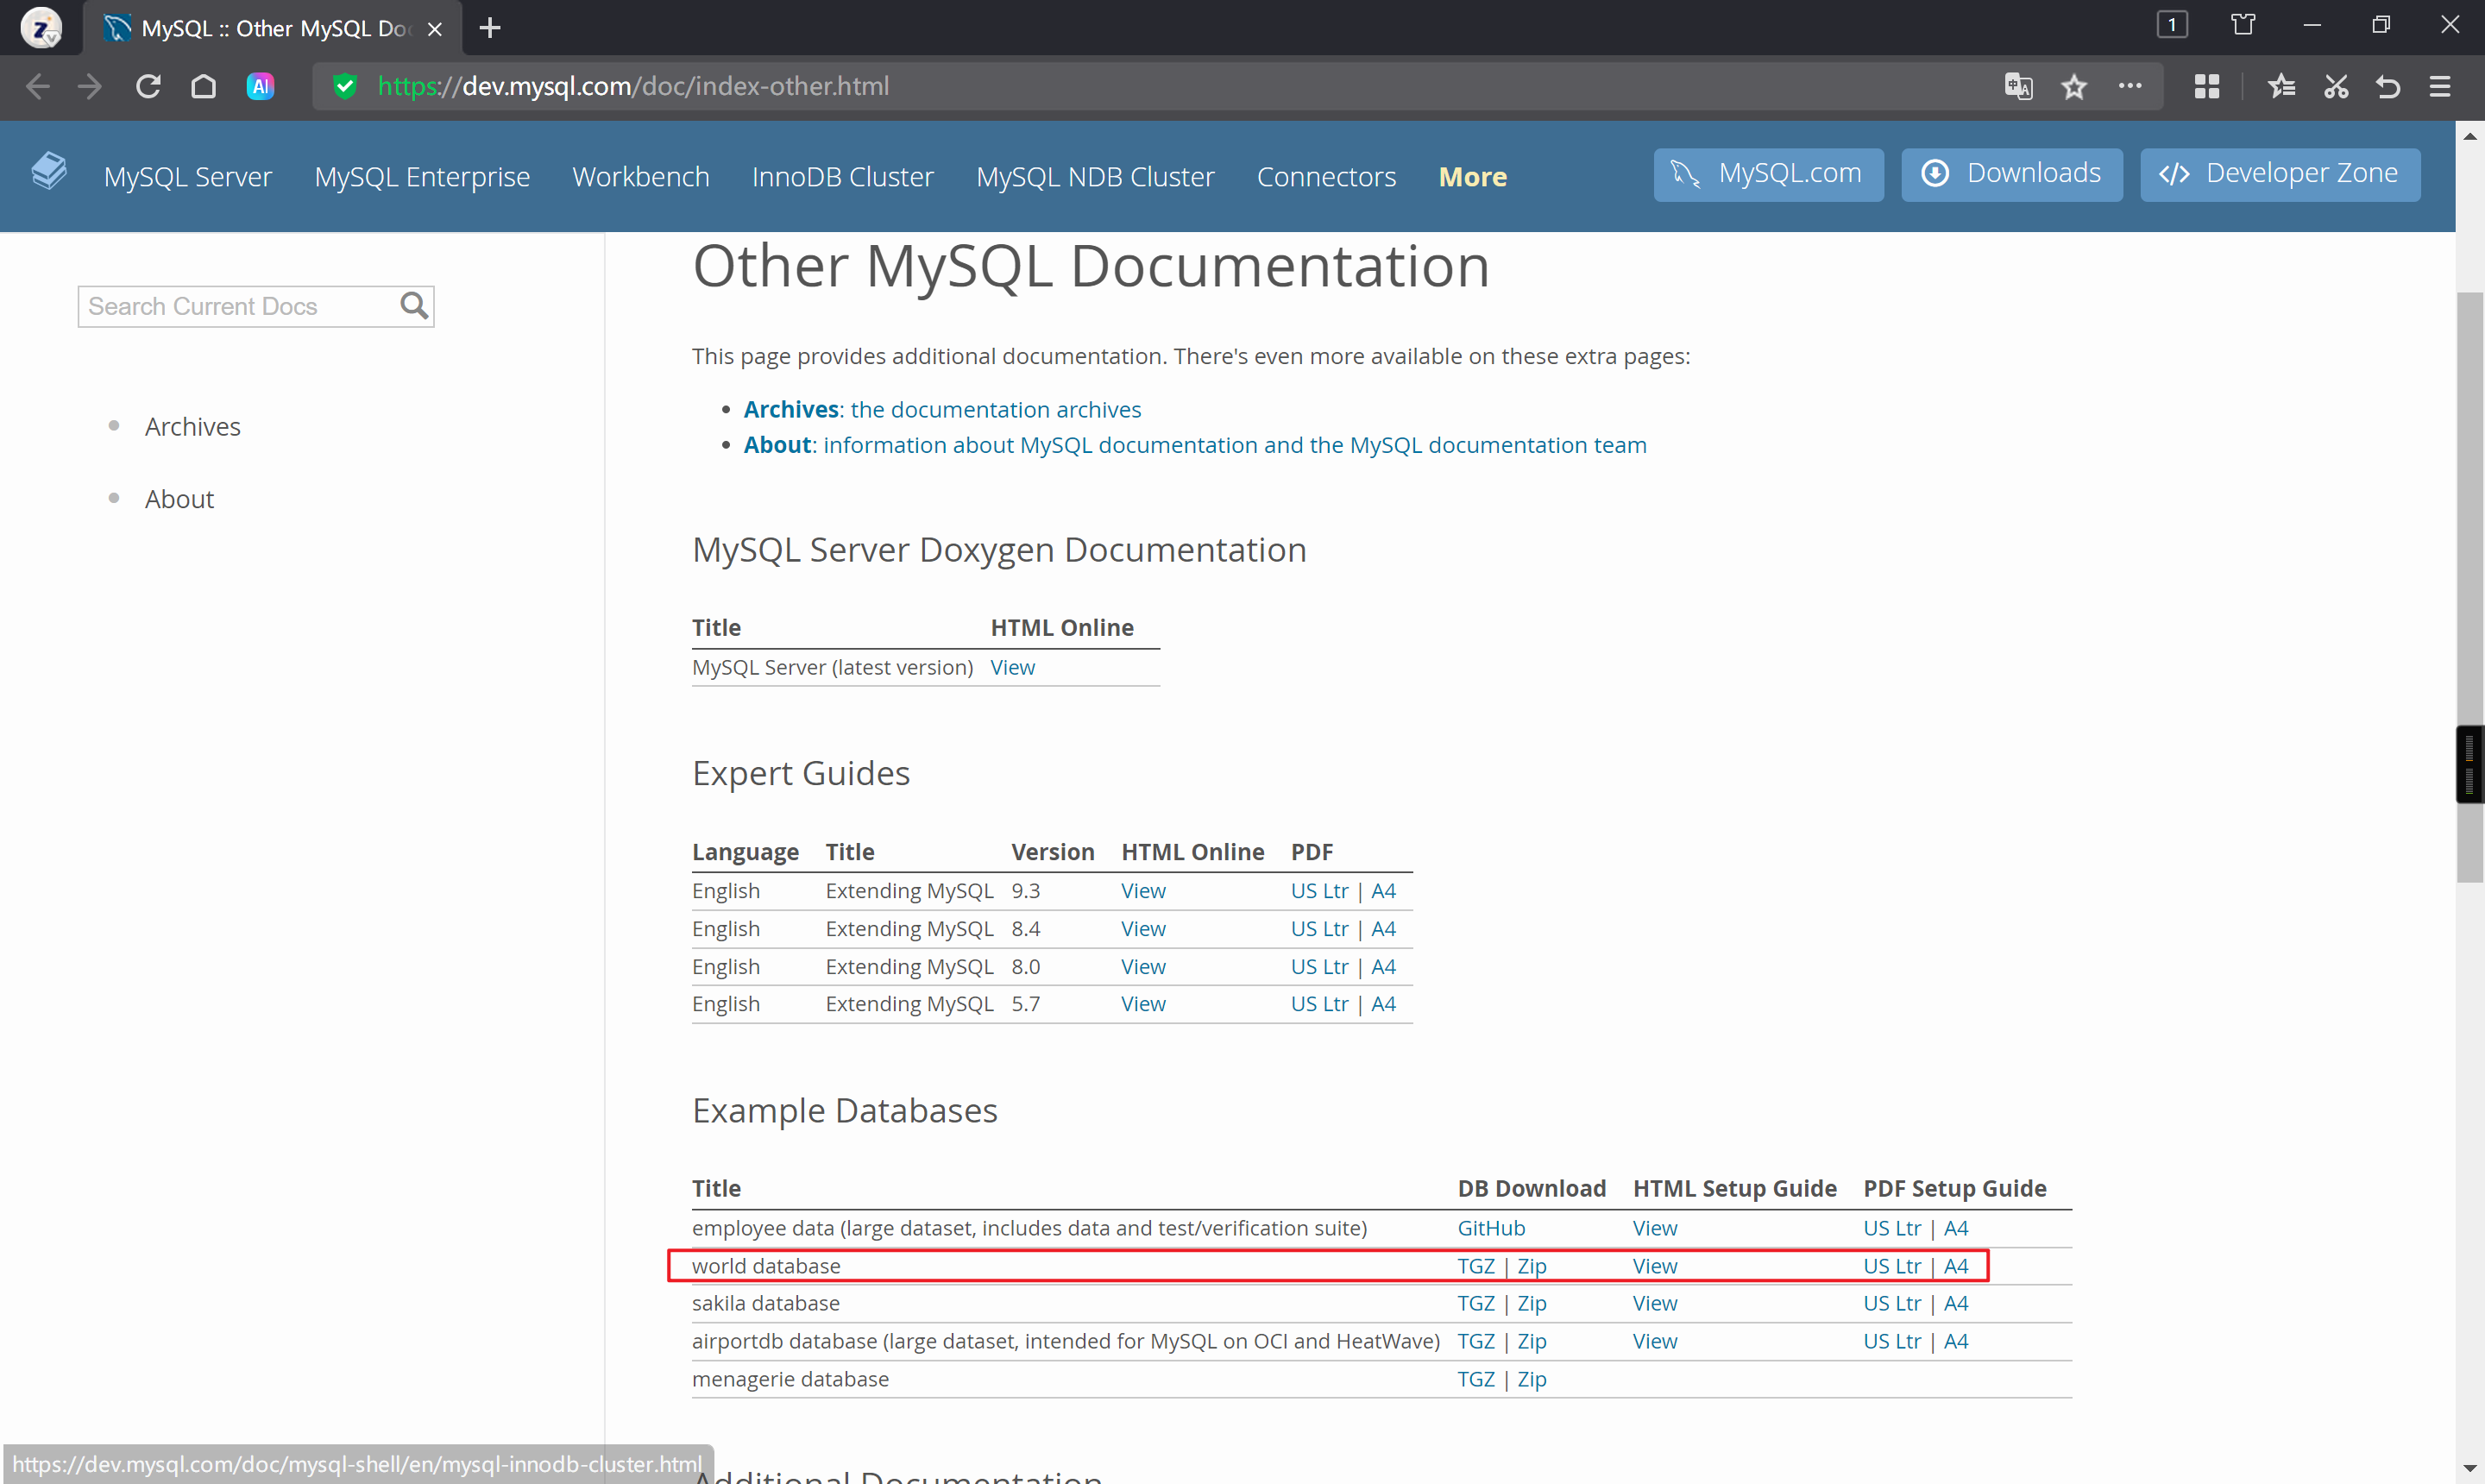Click the MySQL docs book icon
The height and width of the screenshot is (1484, 2485).
pyautogui.click(x=48, y=170)
